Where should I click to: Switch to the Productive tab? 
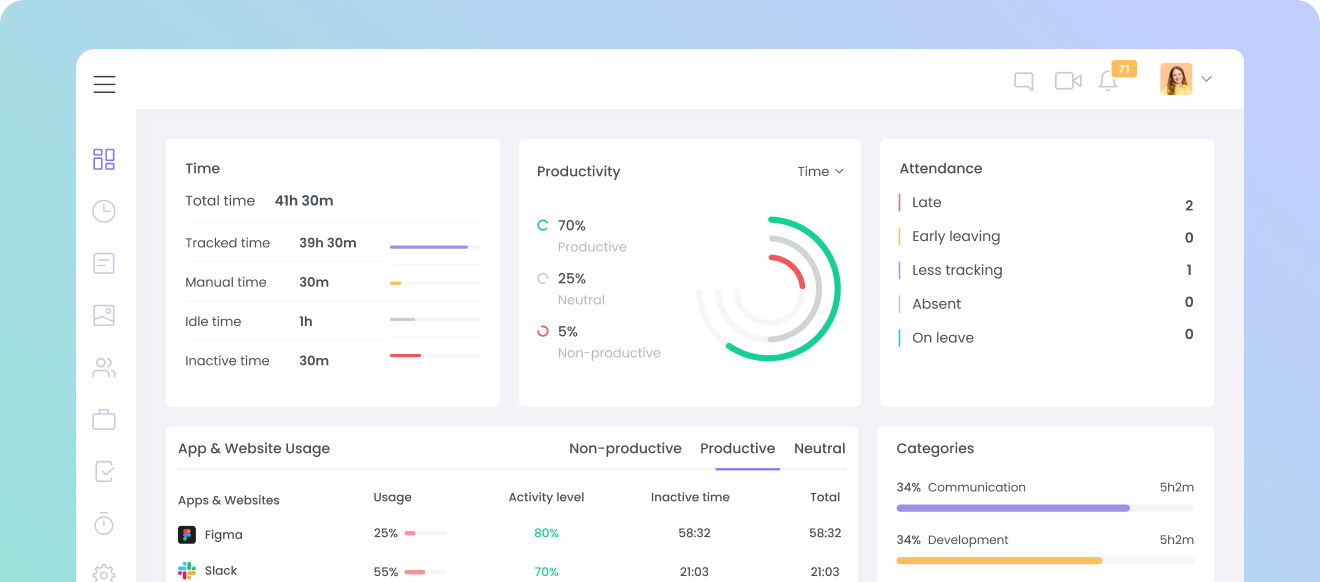pyautogui.click(x=738, y=448)
